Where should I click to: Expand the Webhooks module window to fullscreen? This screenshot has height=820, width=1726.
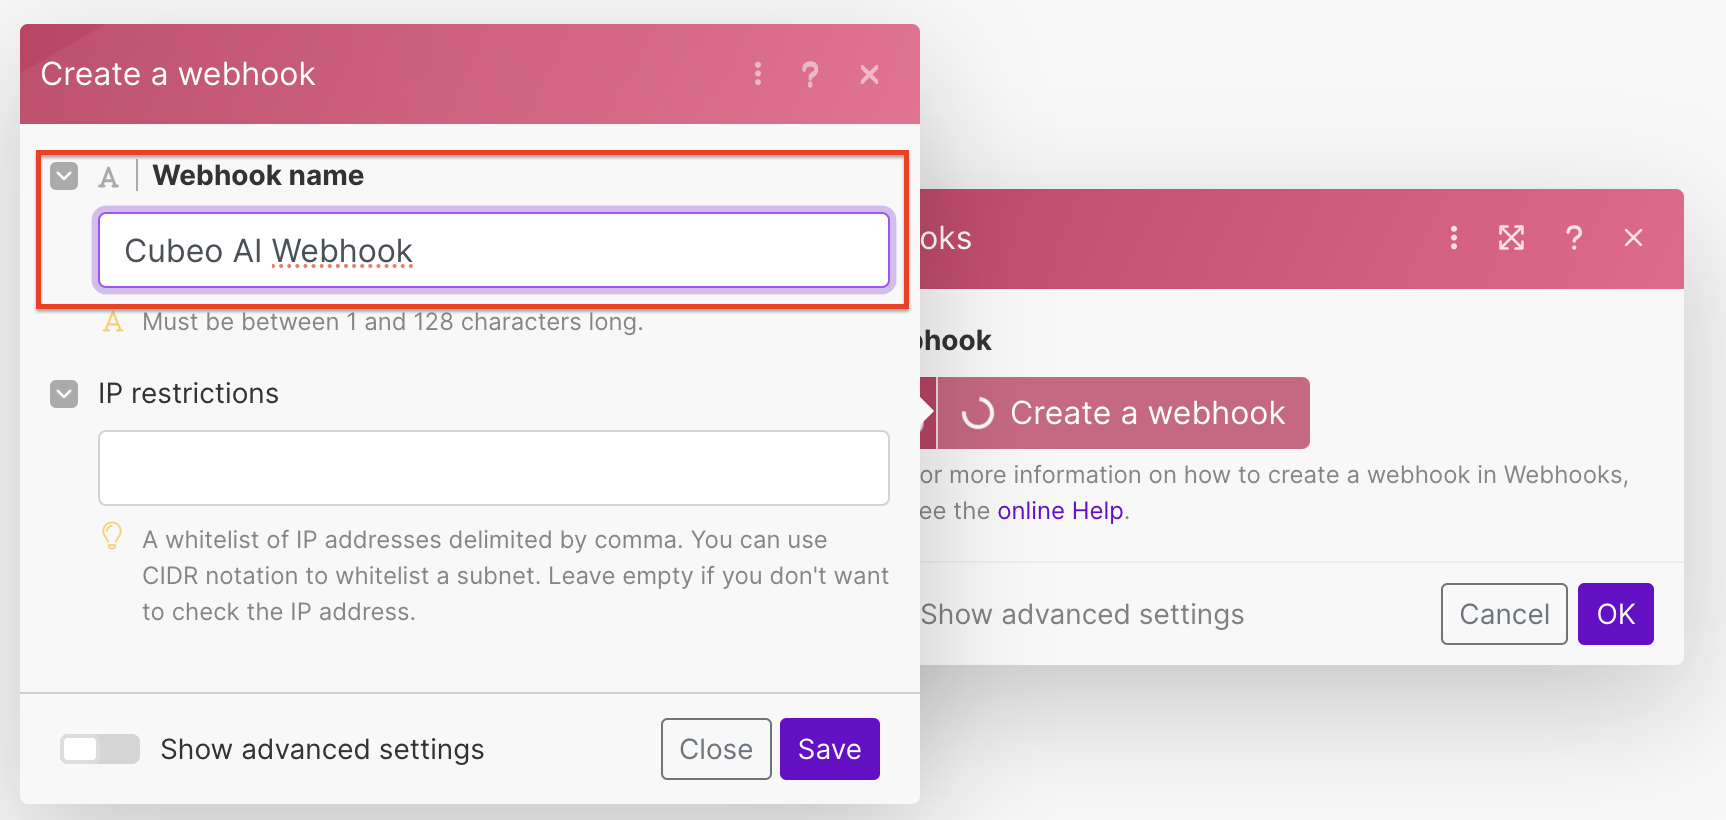[1511, 238]
